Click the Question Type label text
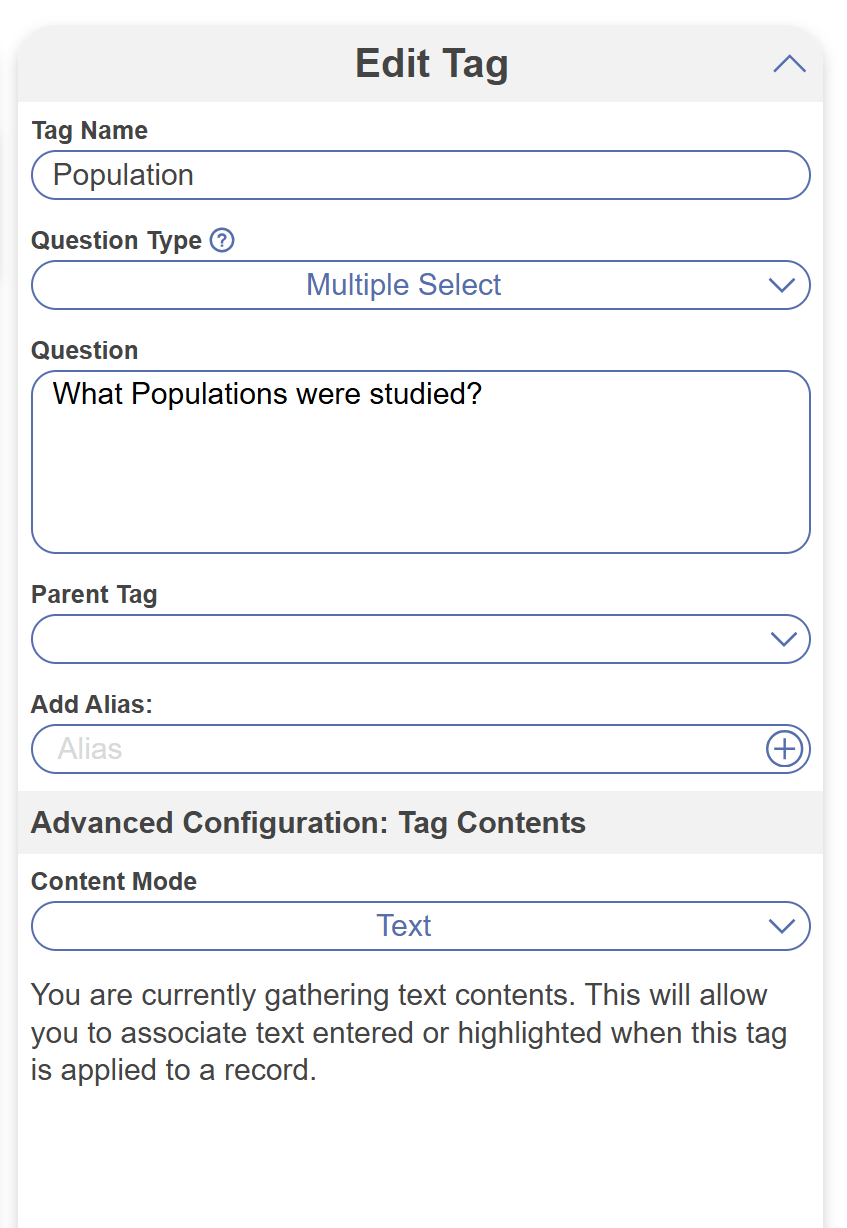Image resolution: width=847 pixels, height=1228 pixels. (x=116, y=241)
